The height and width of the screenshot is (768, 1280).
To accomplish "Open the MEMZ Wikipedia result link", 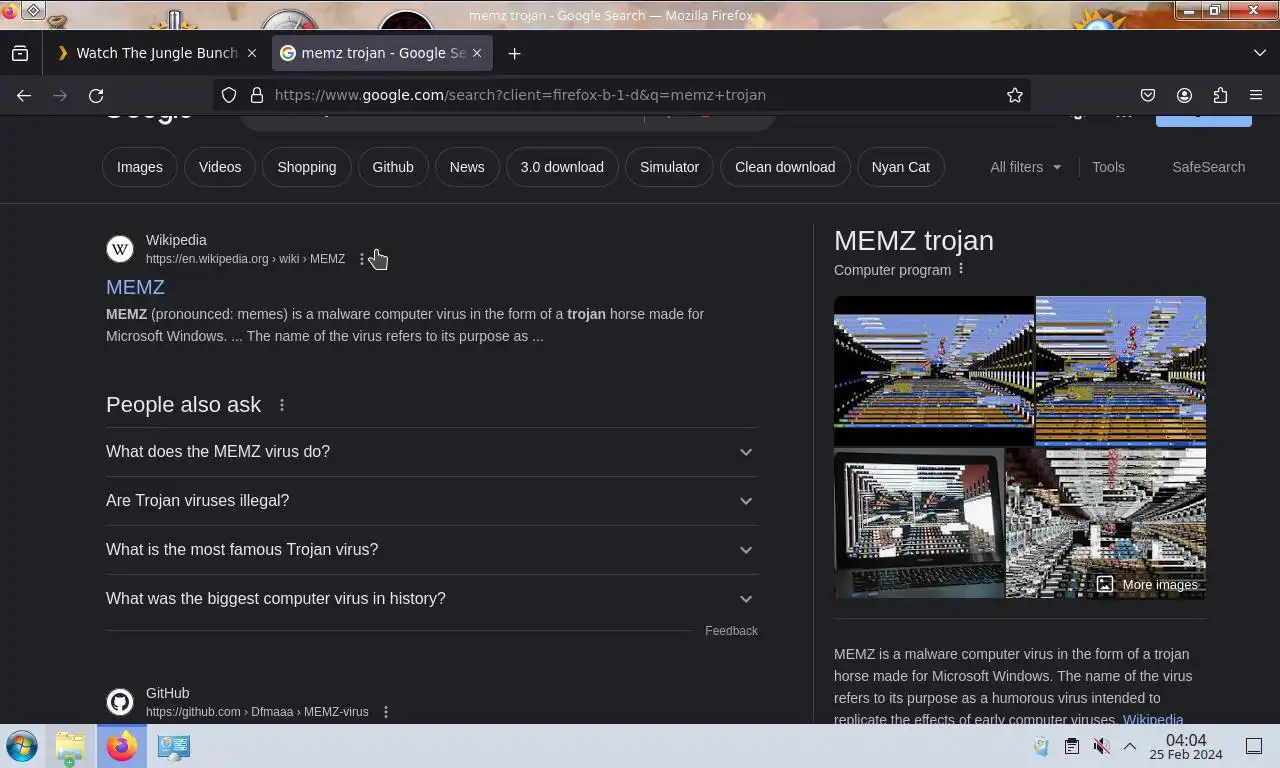I will point(135,287).
